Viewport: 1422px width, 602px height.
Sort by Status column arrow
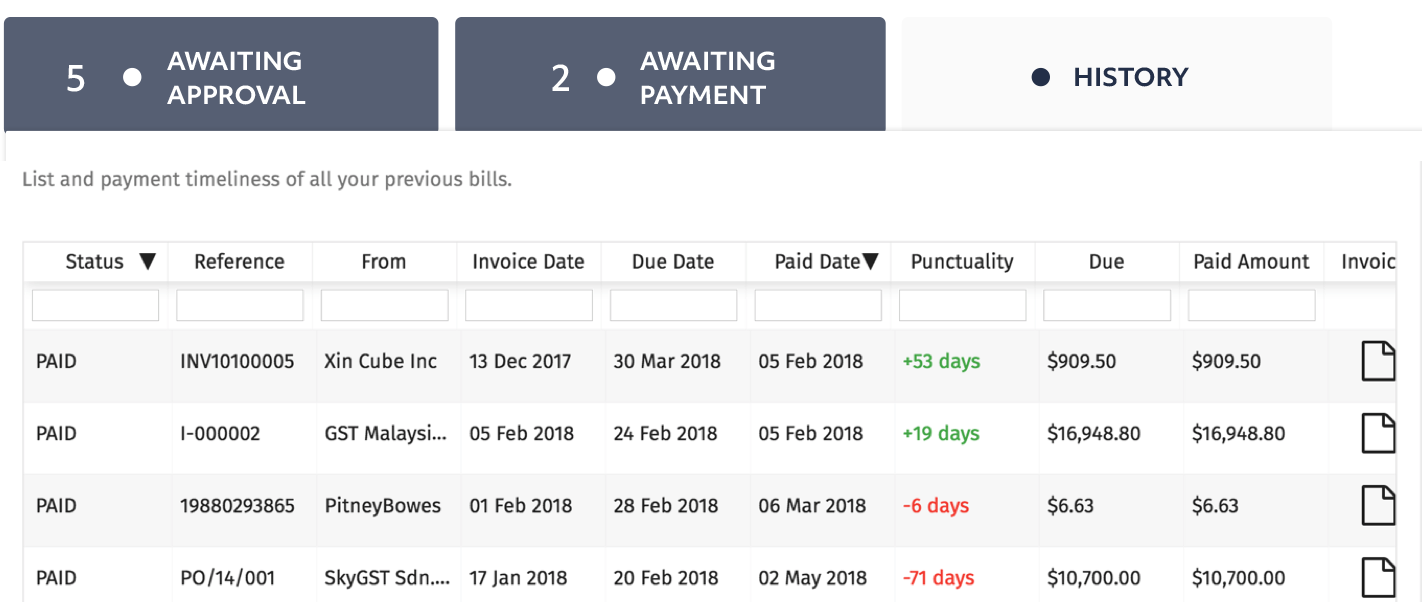148,262
